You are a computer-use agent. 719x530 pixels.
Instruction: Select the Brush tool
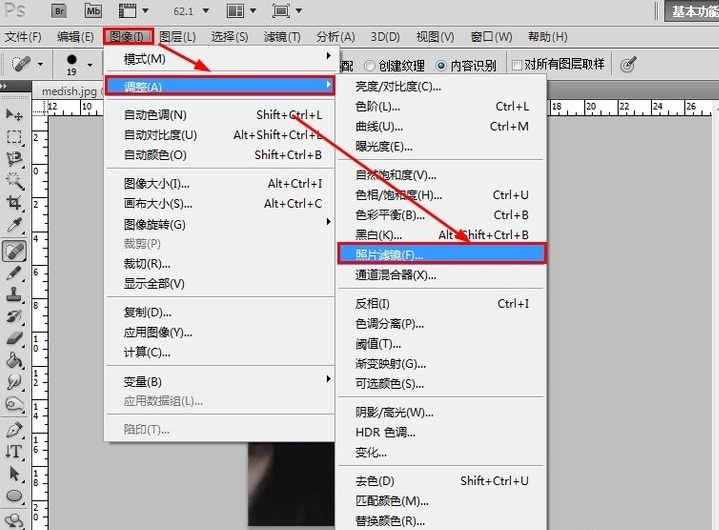tap(14, 273)
